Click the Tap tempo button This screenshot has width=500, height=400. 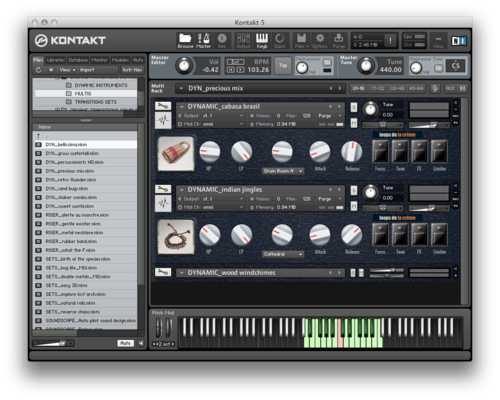click(x=283, y=65)
